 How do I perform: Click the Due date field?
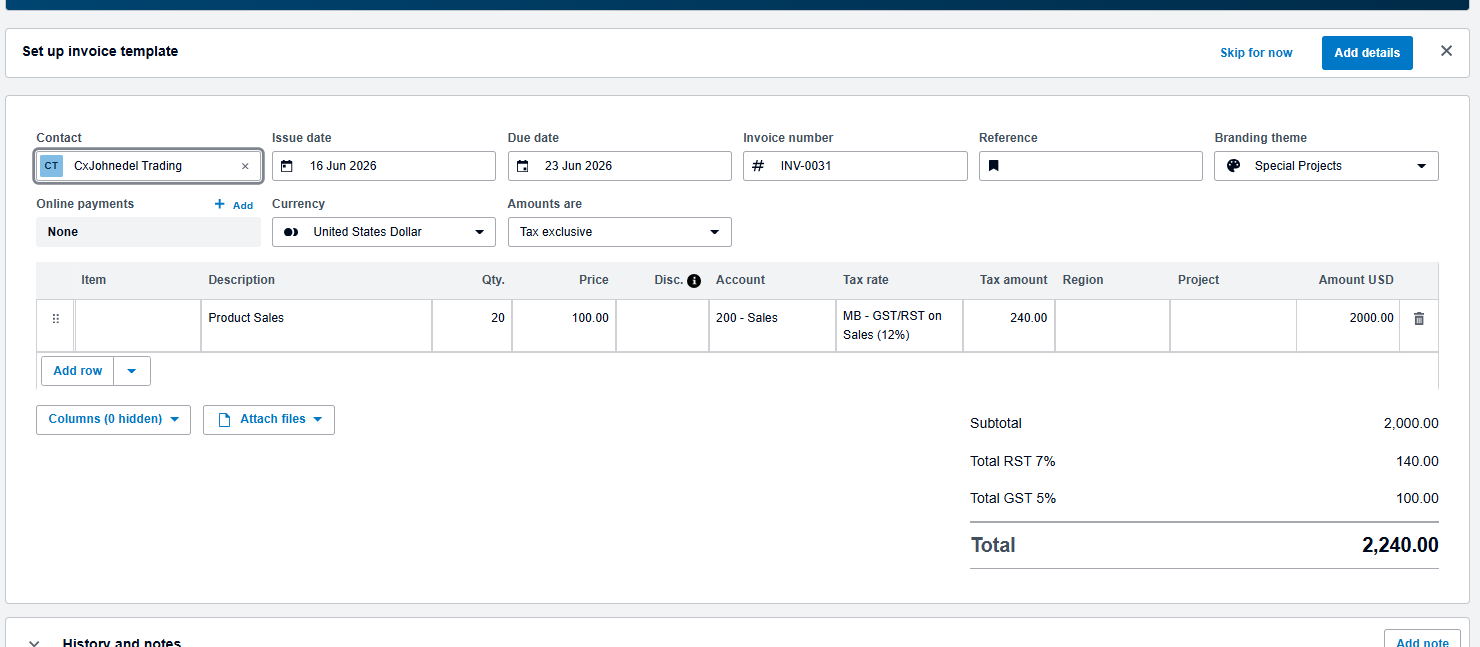pos(620,166)
